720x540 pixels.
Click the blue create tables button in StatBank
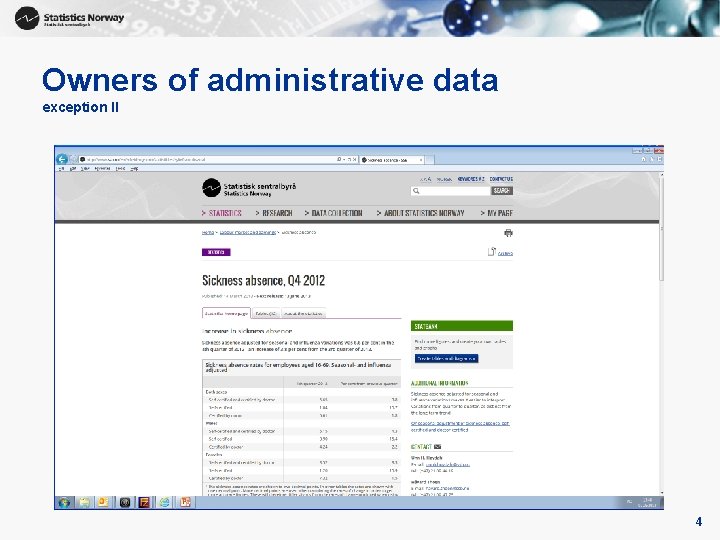[447, 358]
